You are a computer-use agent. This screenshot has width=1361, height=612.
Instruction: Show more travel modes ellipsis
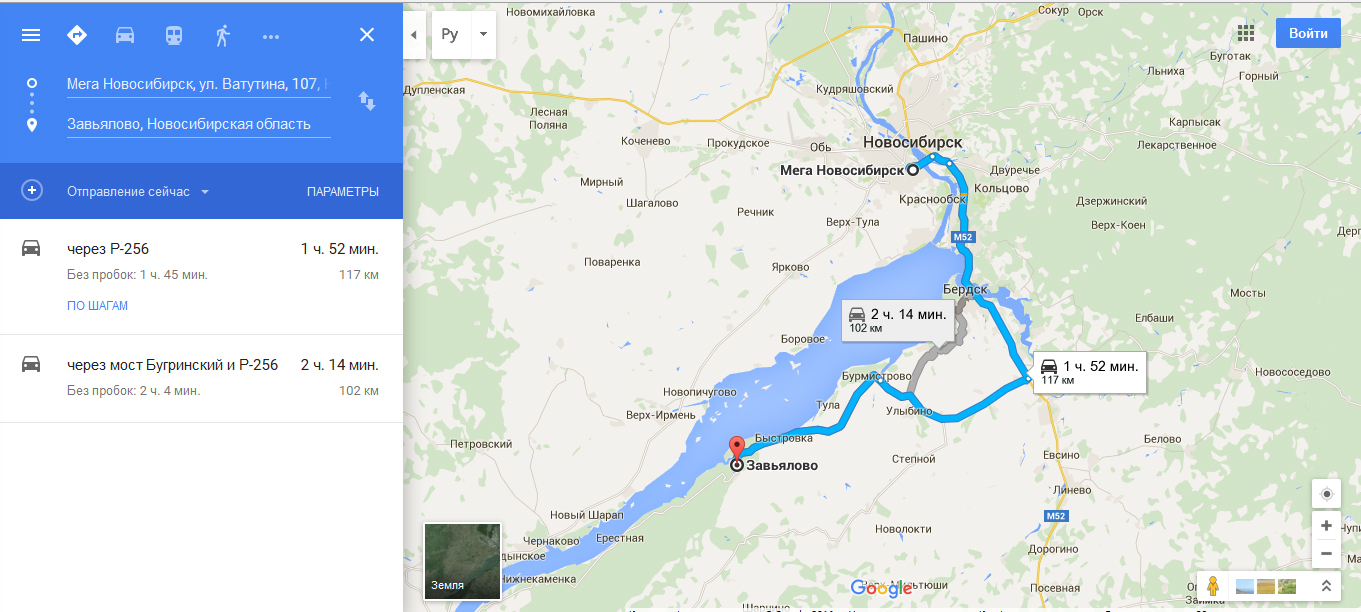271,36
